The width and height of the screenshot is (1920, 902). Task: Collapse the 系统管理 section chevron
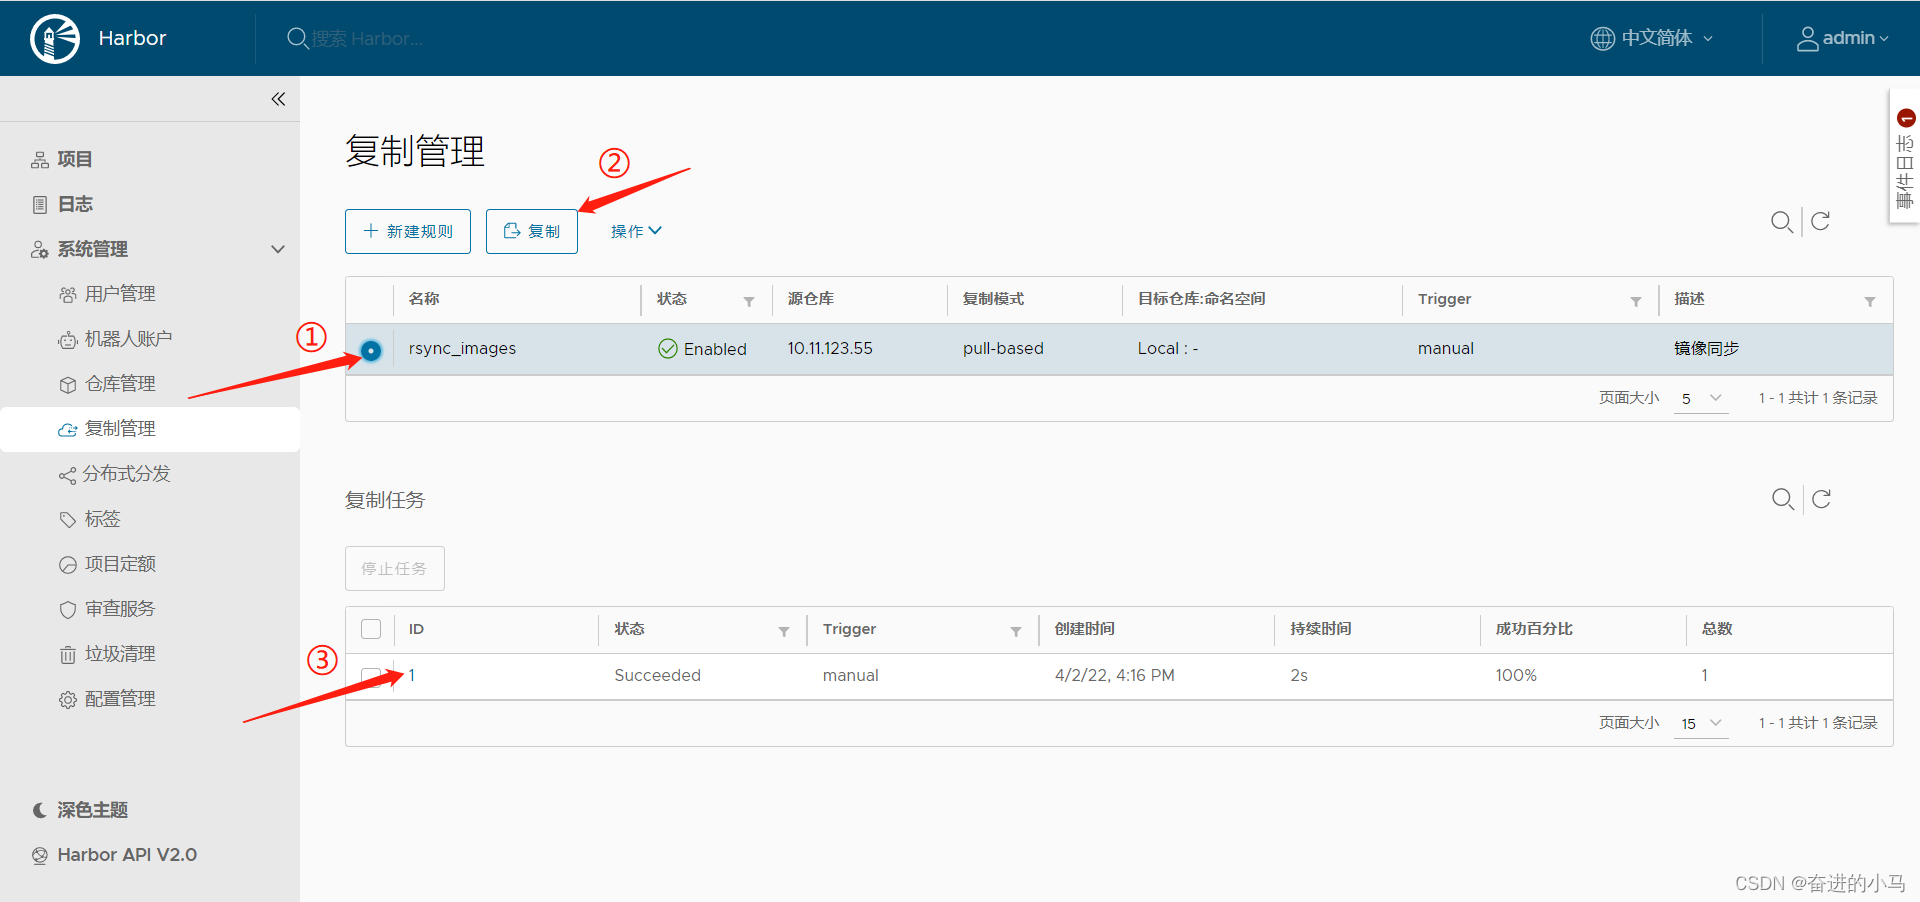pos(278,249)
